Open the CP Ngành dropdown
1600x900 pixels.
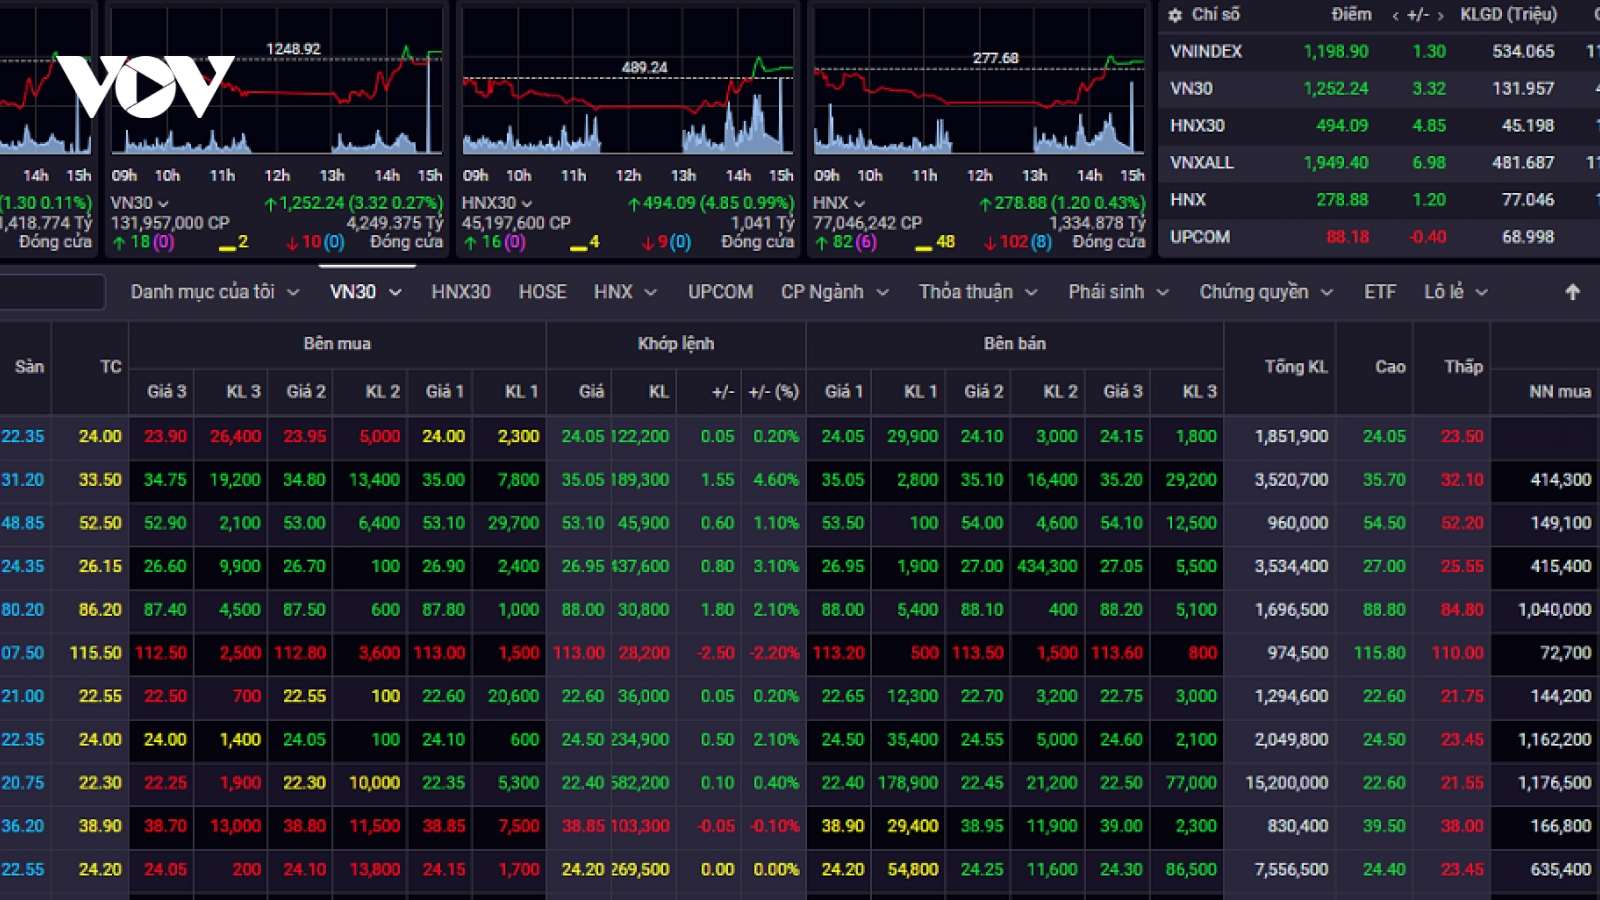[835, 292]
